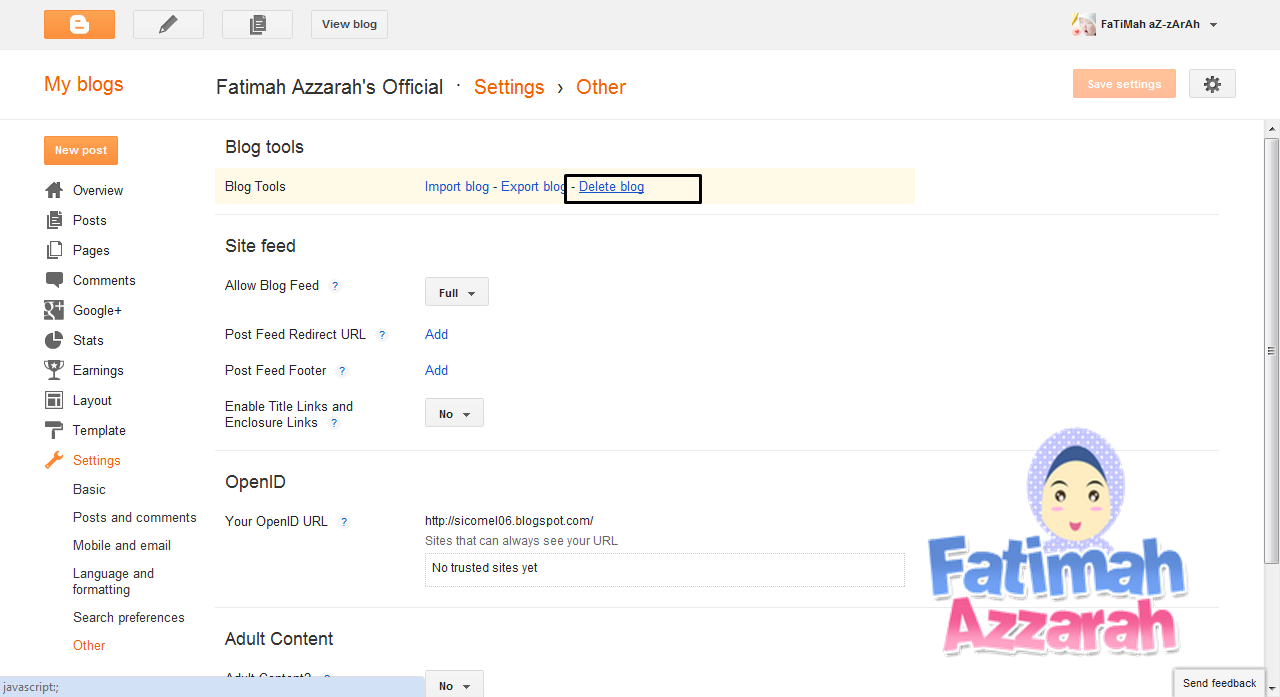Open Overview in the sidebar
The width and height of the screenshot is (1280, 697).
[98, 190]
